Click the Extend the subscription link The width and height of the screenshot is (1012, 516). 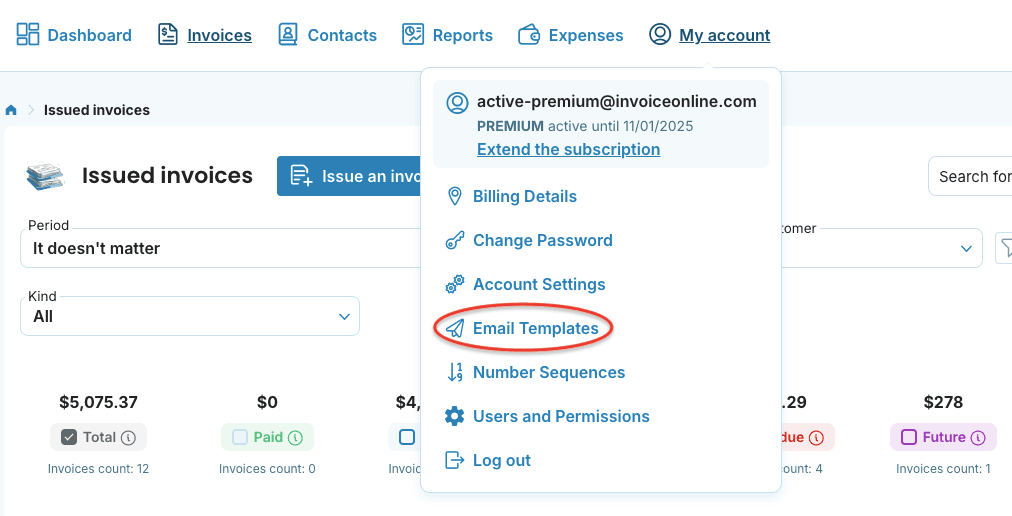[568, 149]
